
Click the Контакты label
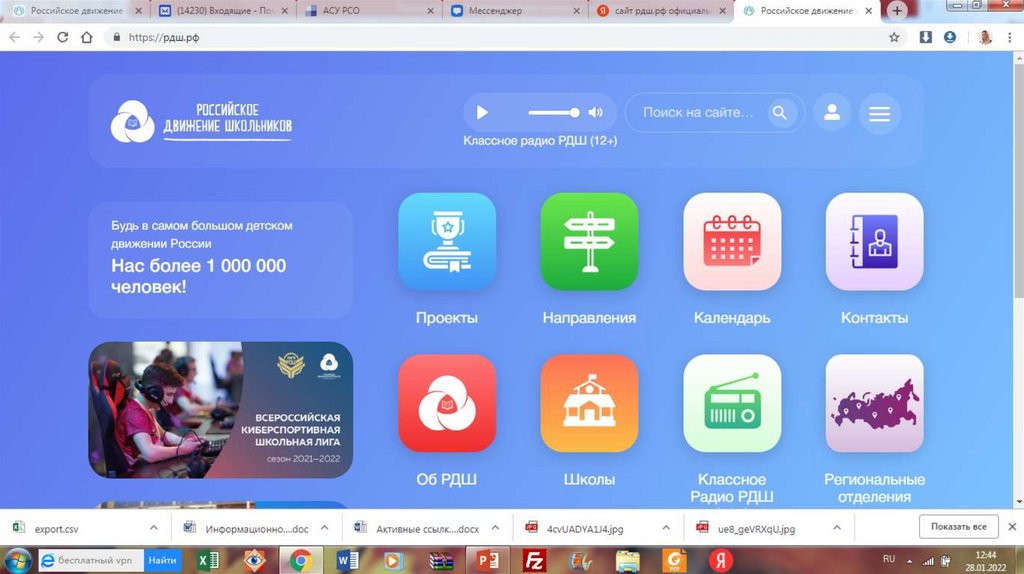click(x=874, y=318)
